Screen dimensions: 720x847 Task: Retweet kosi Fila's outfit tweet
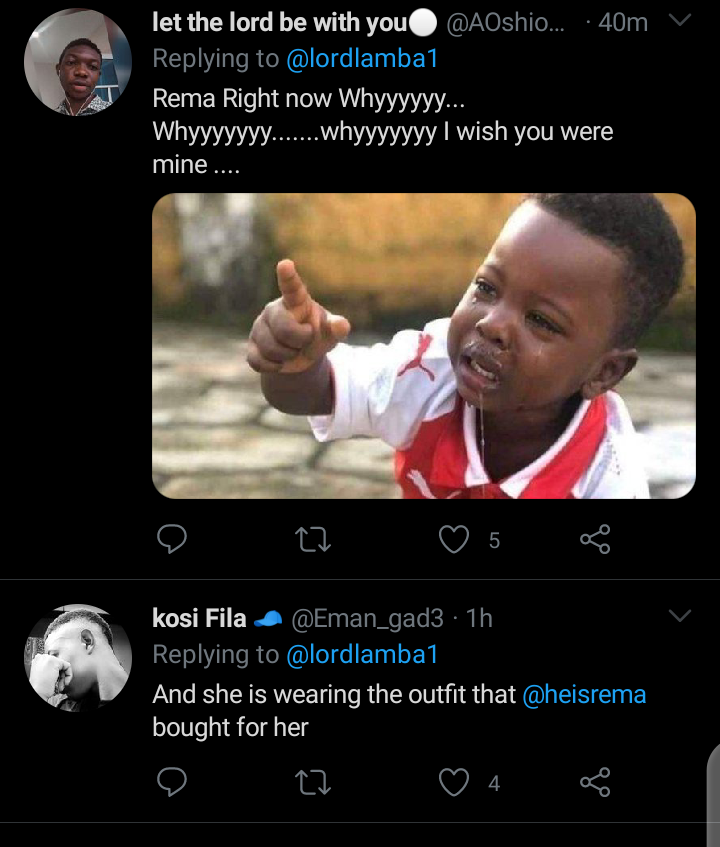(x=314, y=783)
